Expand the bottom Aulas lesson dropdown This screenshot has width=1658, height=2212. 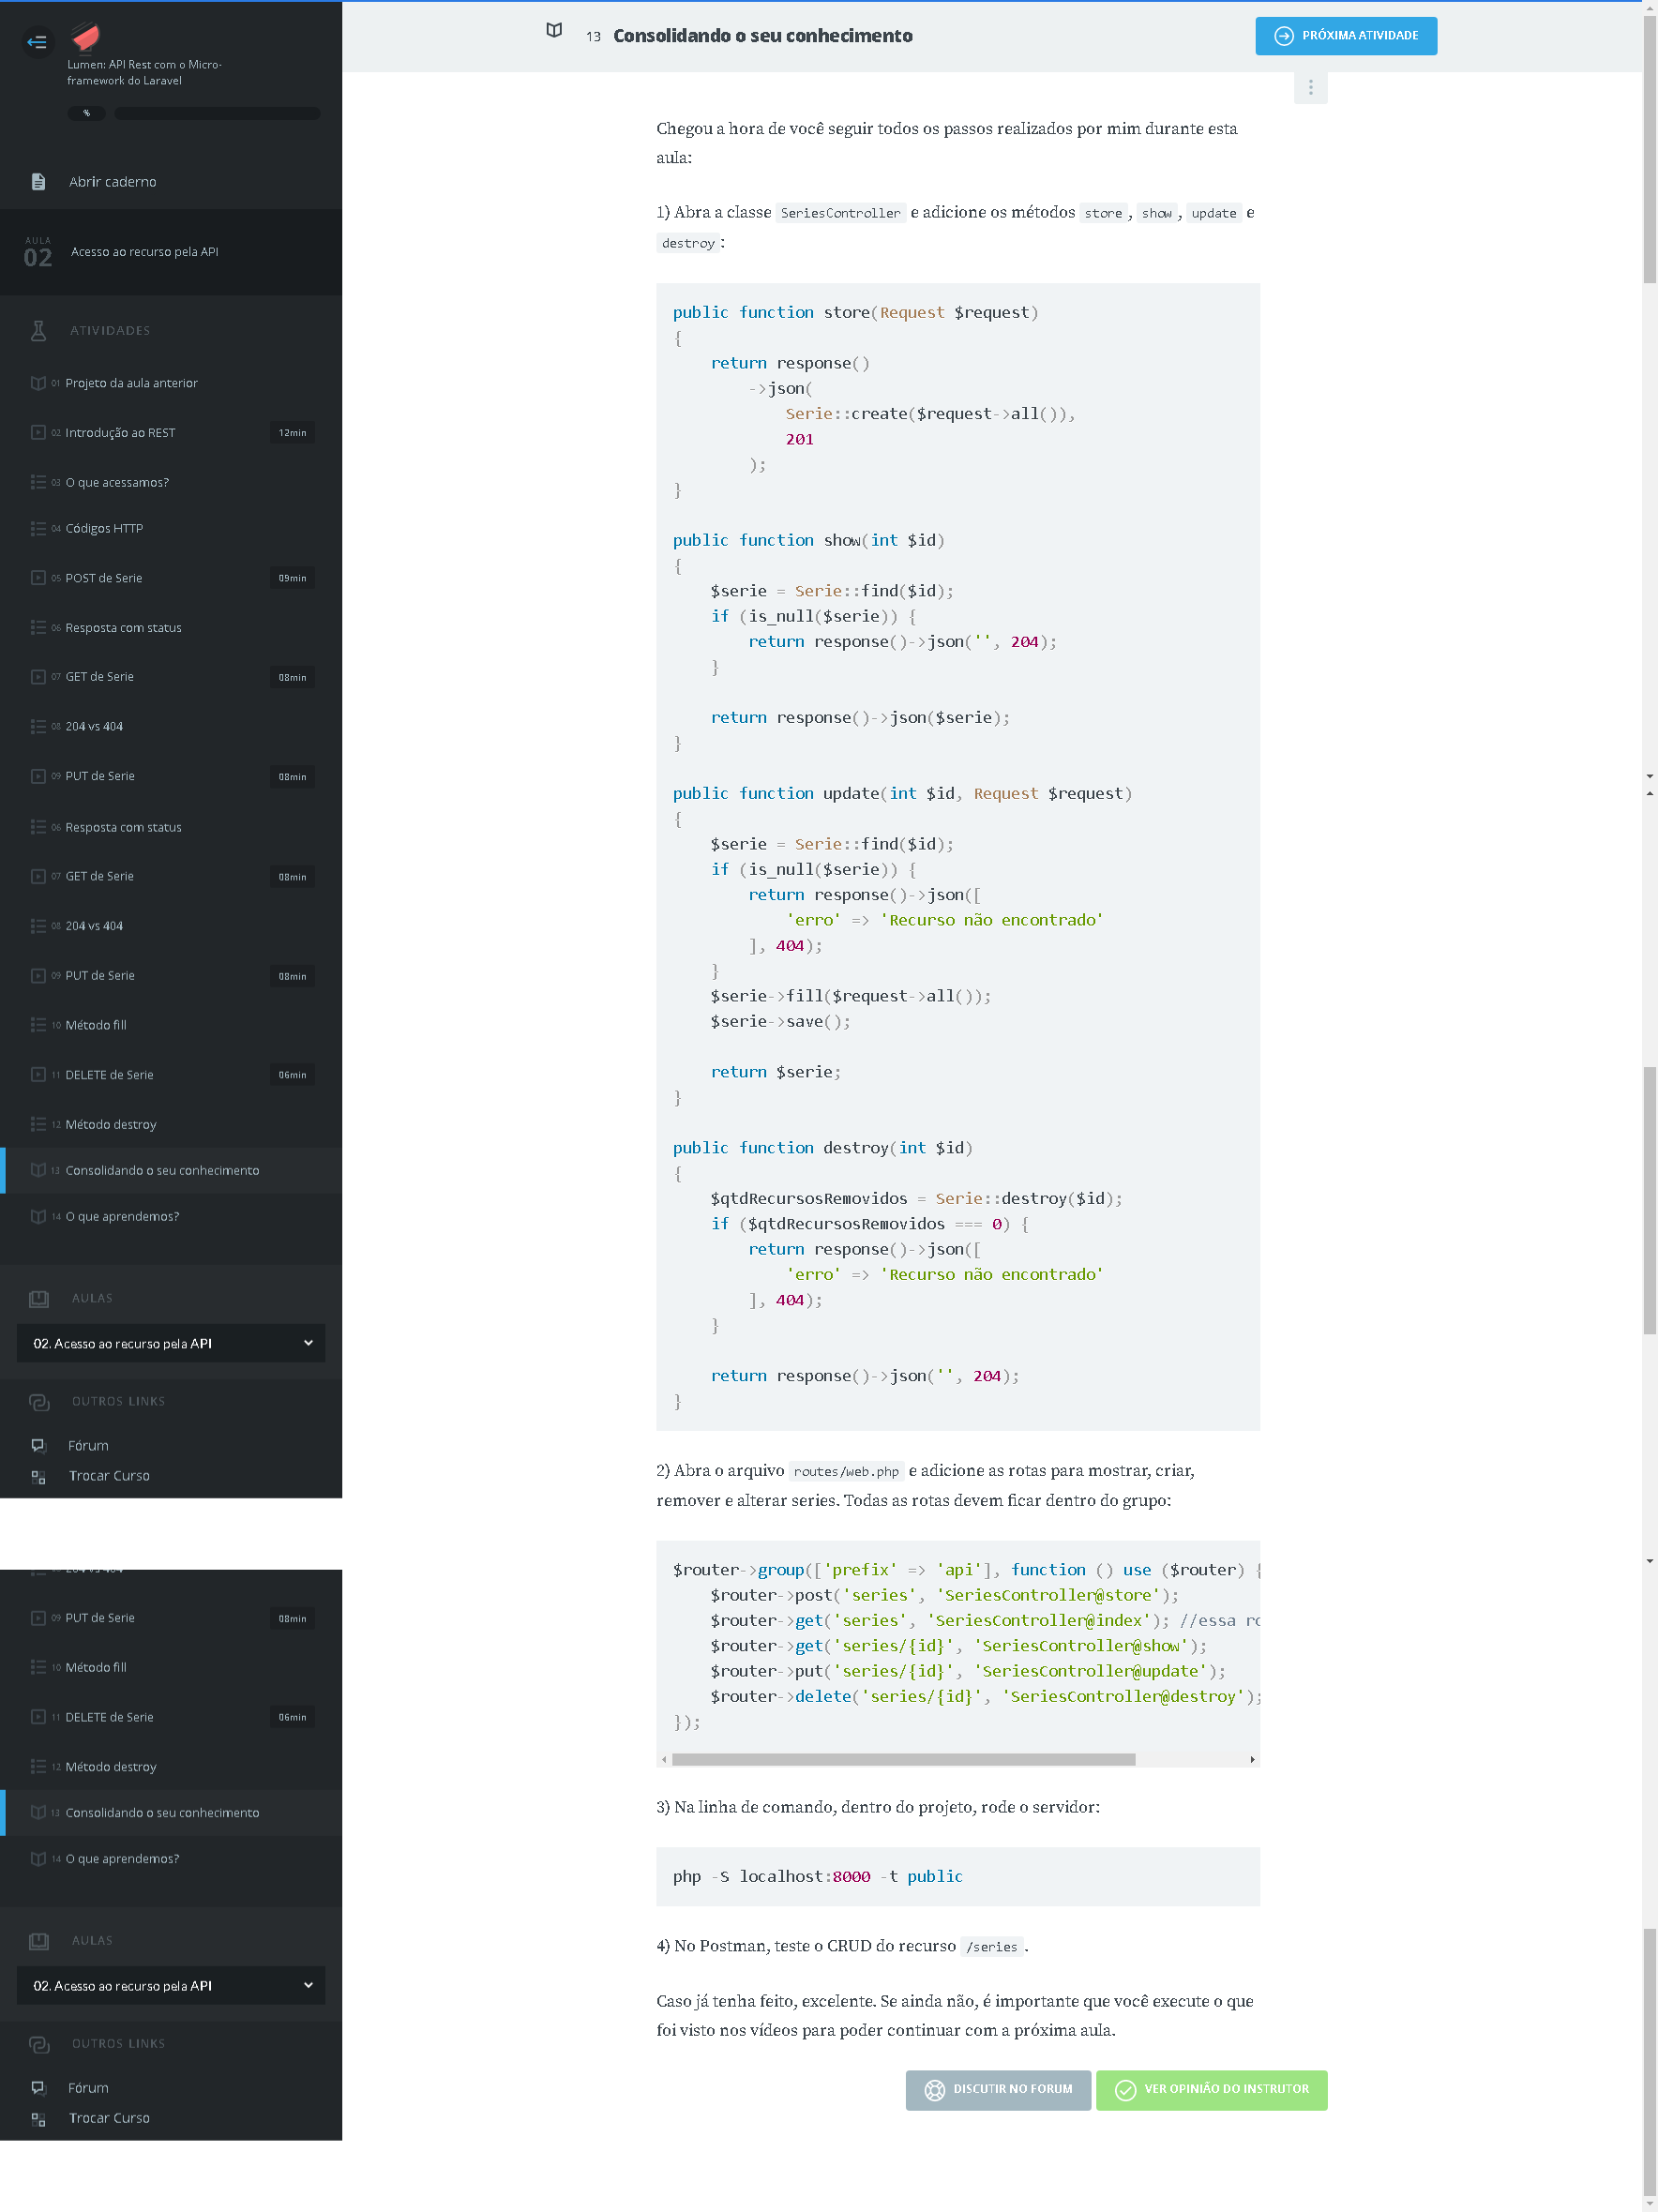pyautogui.click(x=170, y=1986)
